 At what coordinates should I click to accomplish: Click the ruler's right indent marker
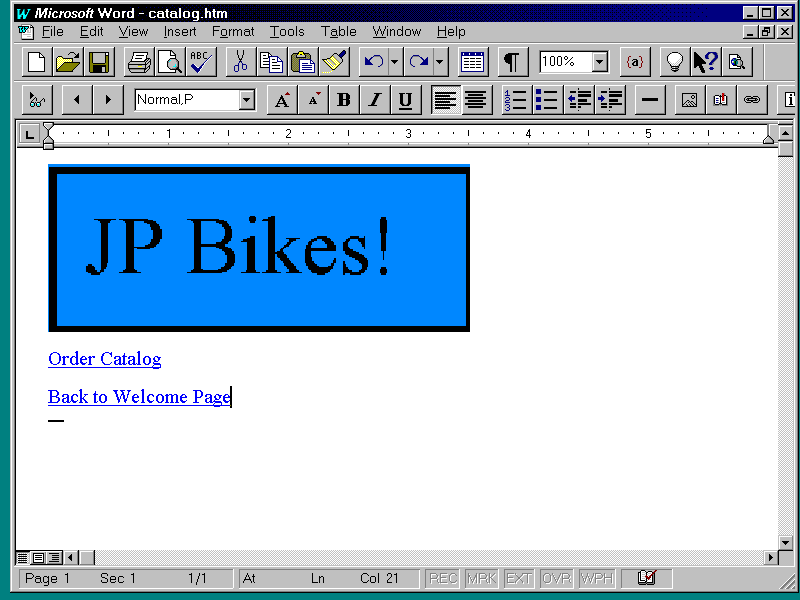[768, 137]
